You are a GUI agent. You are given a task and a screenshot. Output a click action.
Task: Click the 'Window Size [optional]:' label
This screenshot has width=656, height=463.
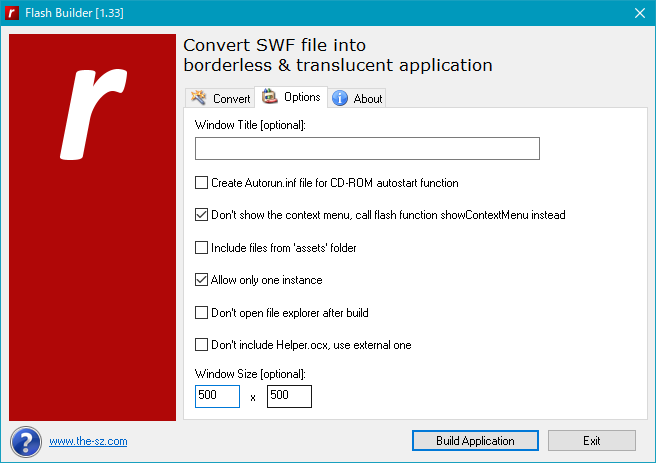tap(250, 374)
